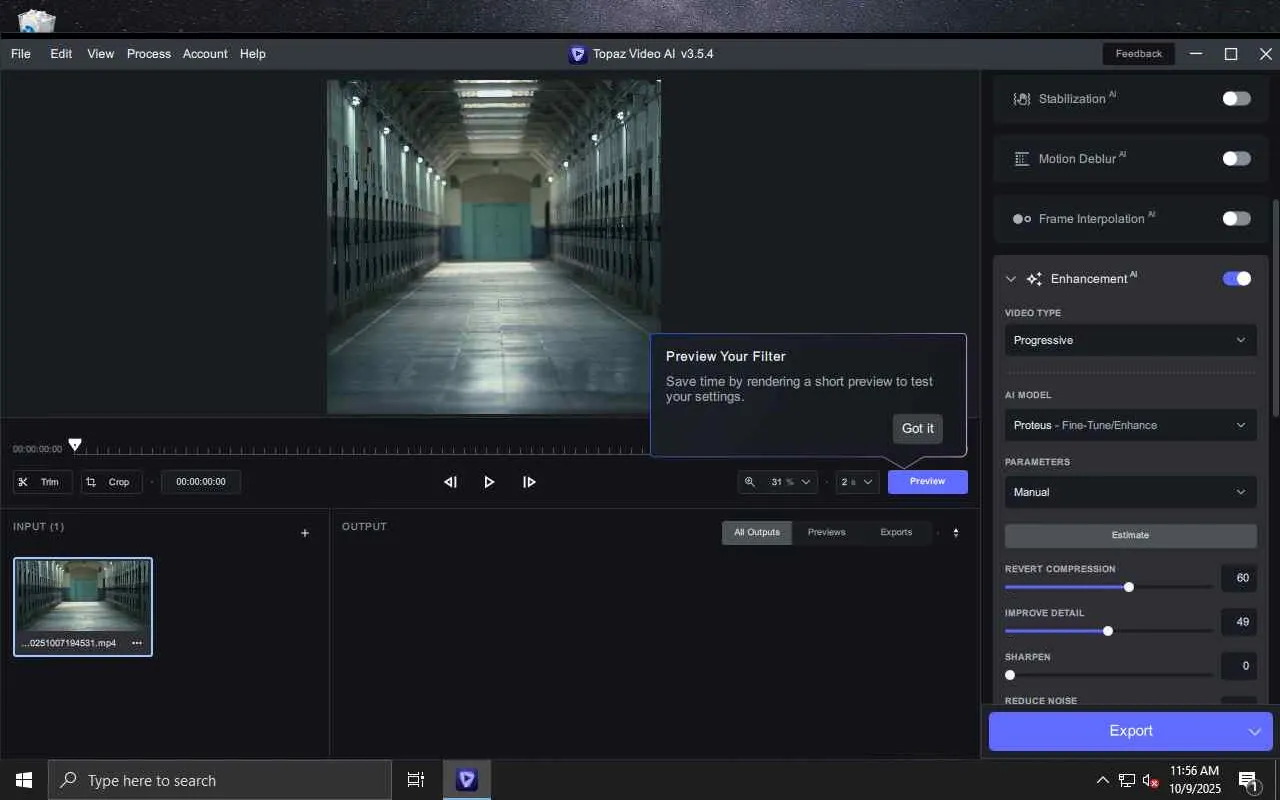Expand the Export options arrow
The image size is (1280, 800).
pos(1255,732)
